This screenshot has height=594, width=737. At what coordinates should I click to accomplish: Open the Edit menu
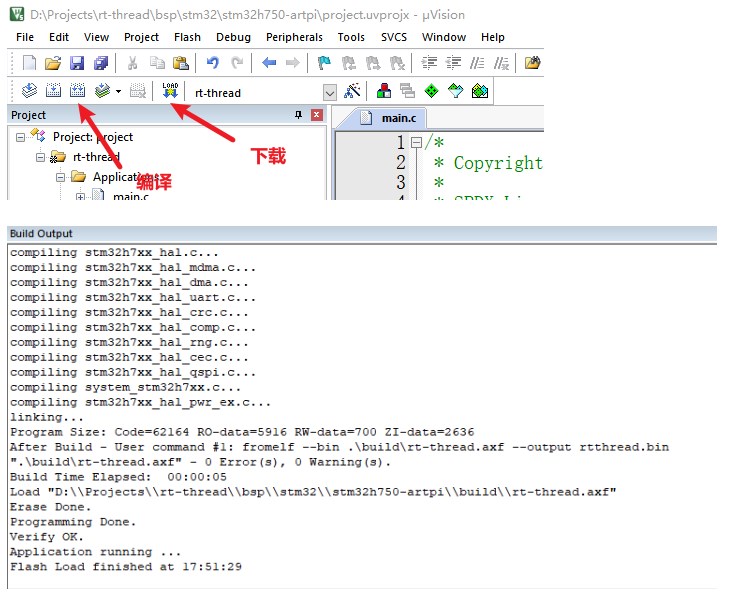pyautogui.click(x=59, y=37)
